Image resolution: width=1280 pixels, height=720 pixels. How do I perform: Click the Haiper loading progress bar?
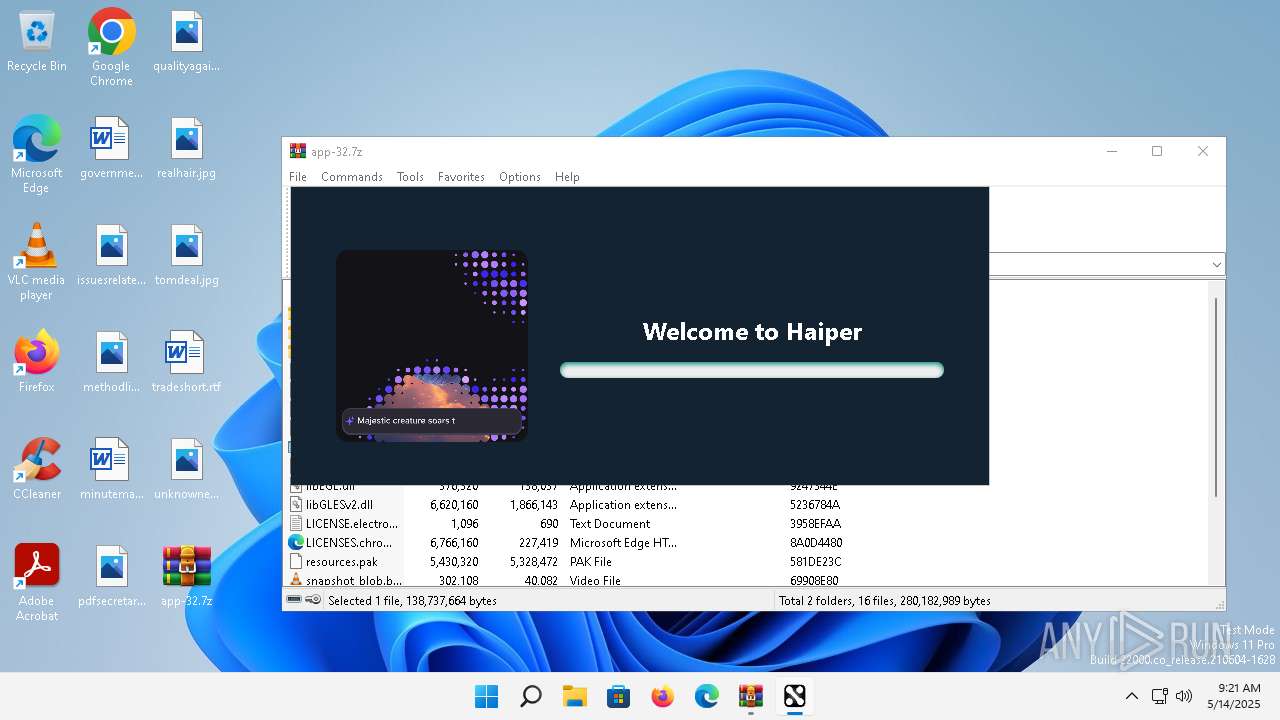tap(752, 370)
